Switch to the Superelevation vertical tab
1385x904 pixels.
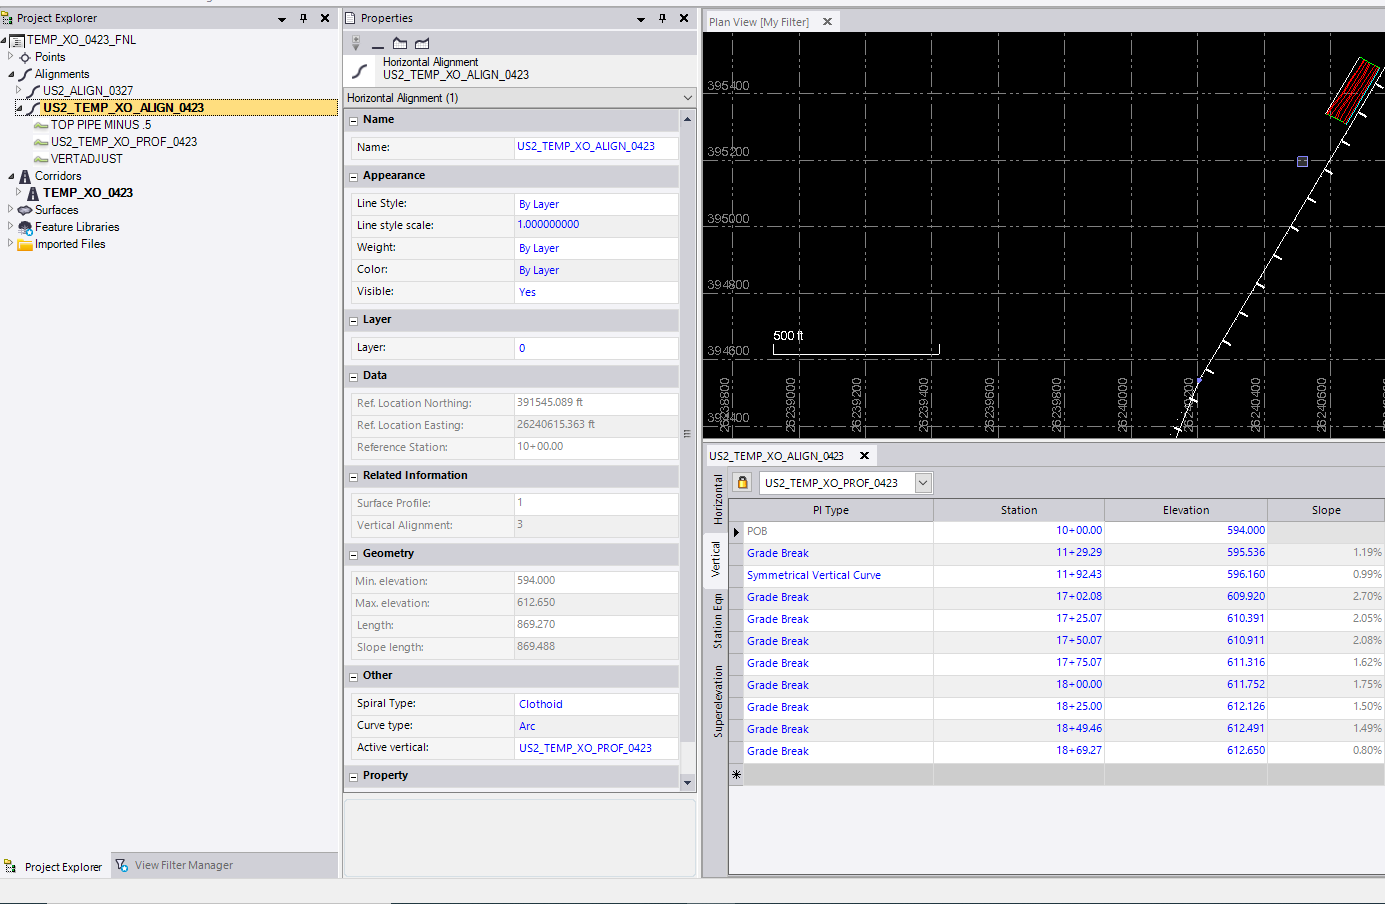point(717,702)
